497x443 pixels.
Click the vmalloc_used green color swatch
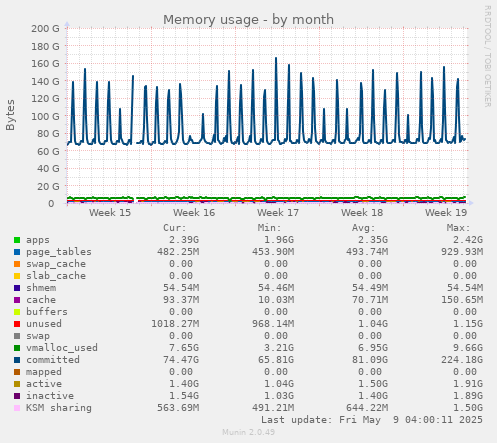pos(17,348)
